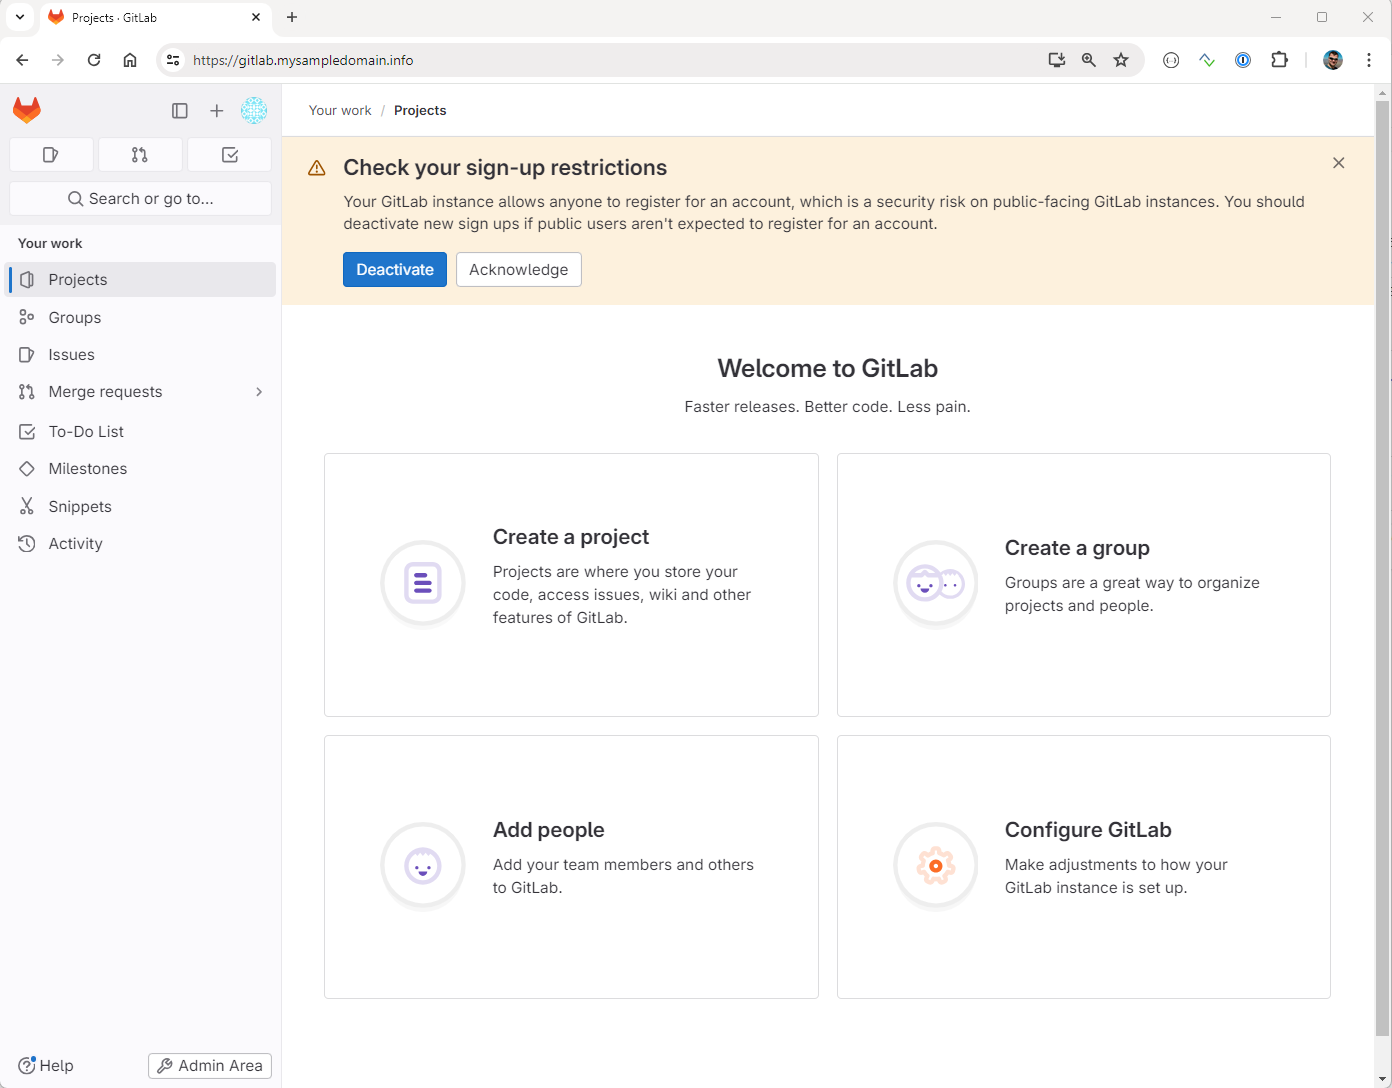Select Groups in the sidebar
Image resolution: width=1392 pixels, height=1088 pixels.
point(75,318)
